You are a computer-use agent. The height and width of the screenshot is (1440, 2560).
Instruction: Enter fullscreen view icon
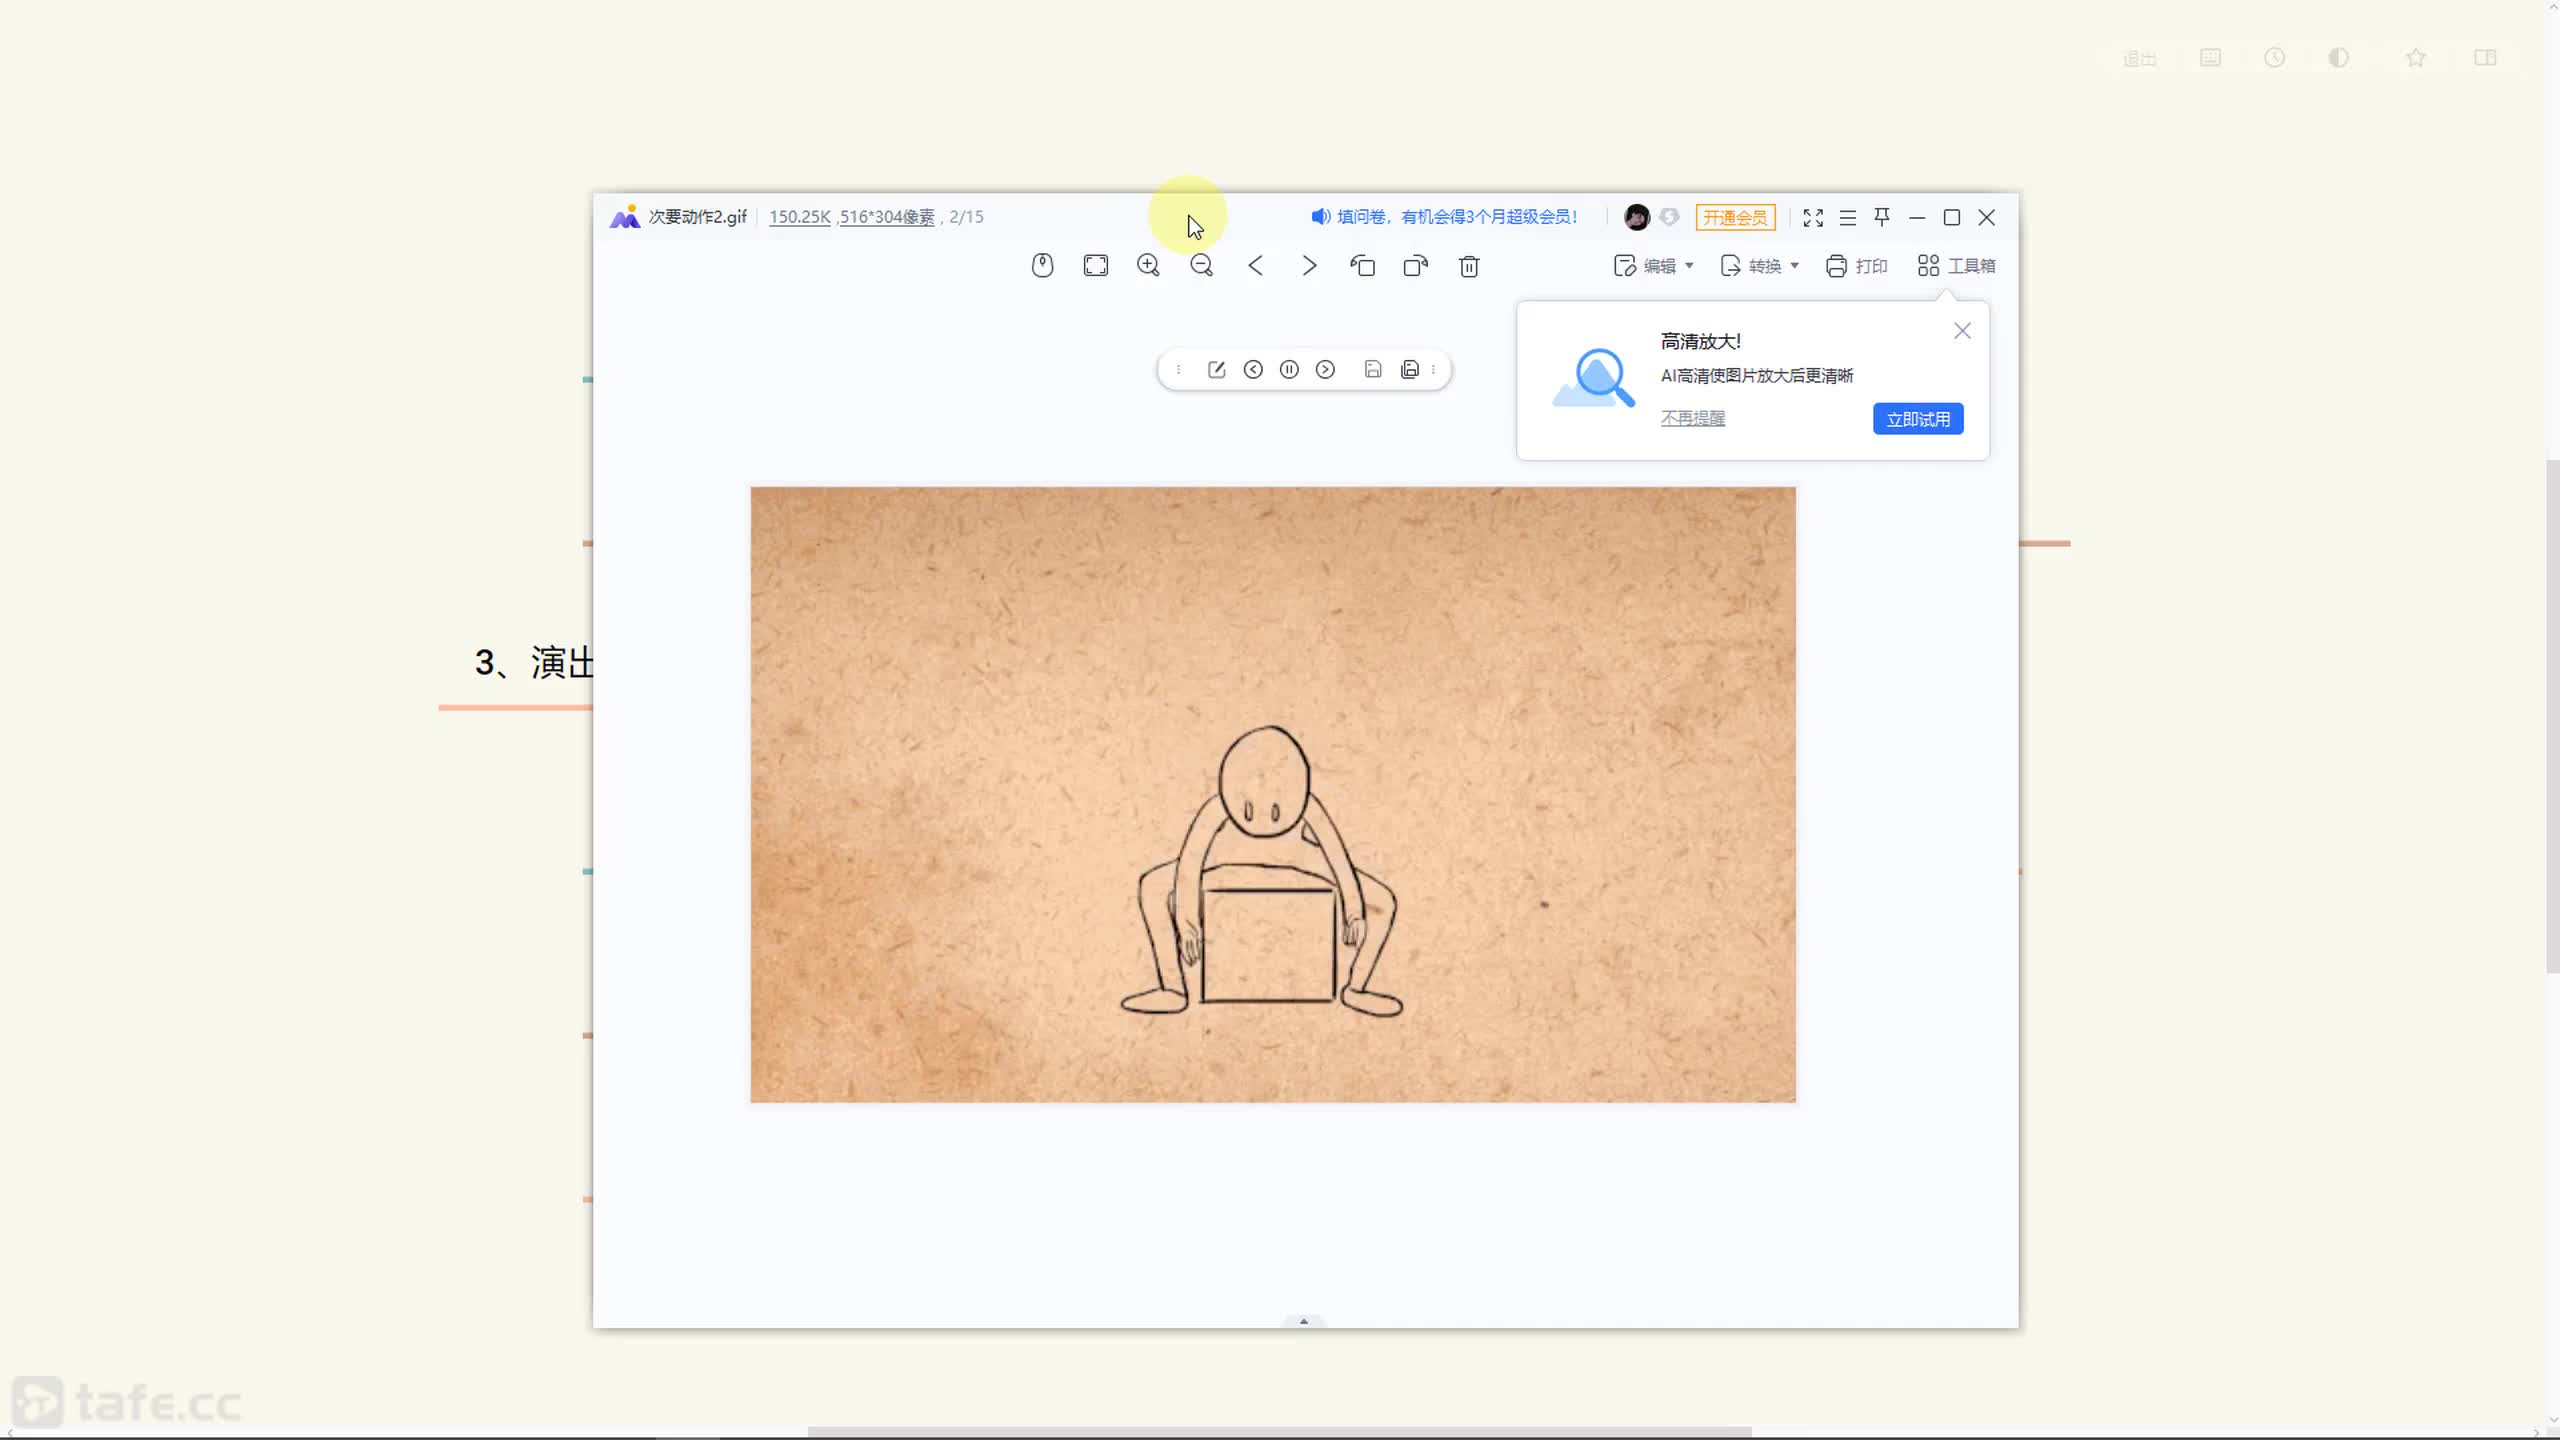(1813, 217)
